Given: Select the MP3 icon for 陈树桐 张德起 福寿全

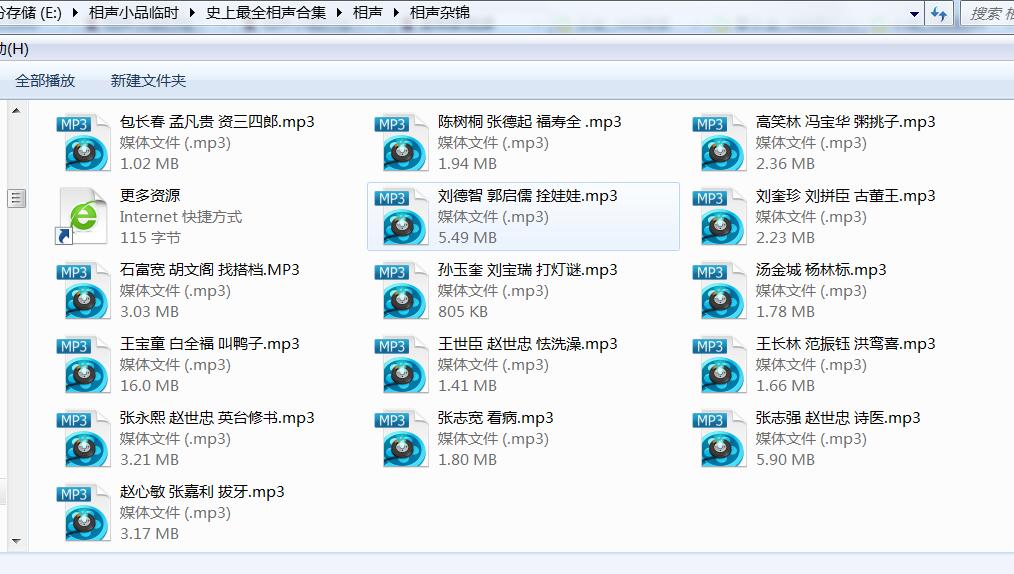Looking at the screenshot, I should [x=401, y=143].
